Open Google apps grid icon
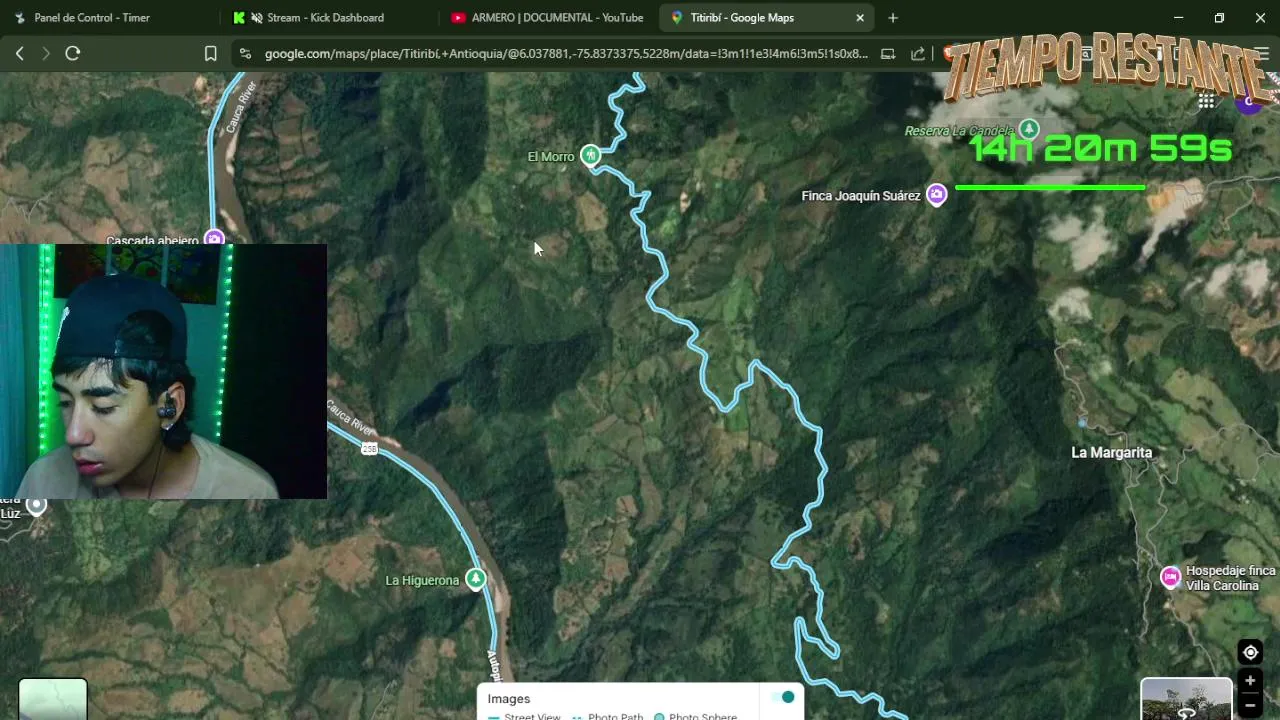This screenshot has height=720, width=1280. point(1206,101)
